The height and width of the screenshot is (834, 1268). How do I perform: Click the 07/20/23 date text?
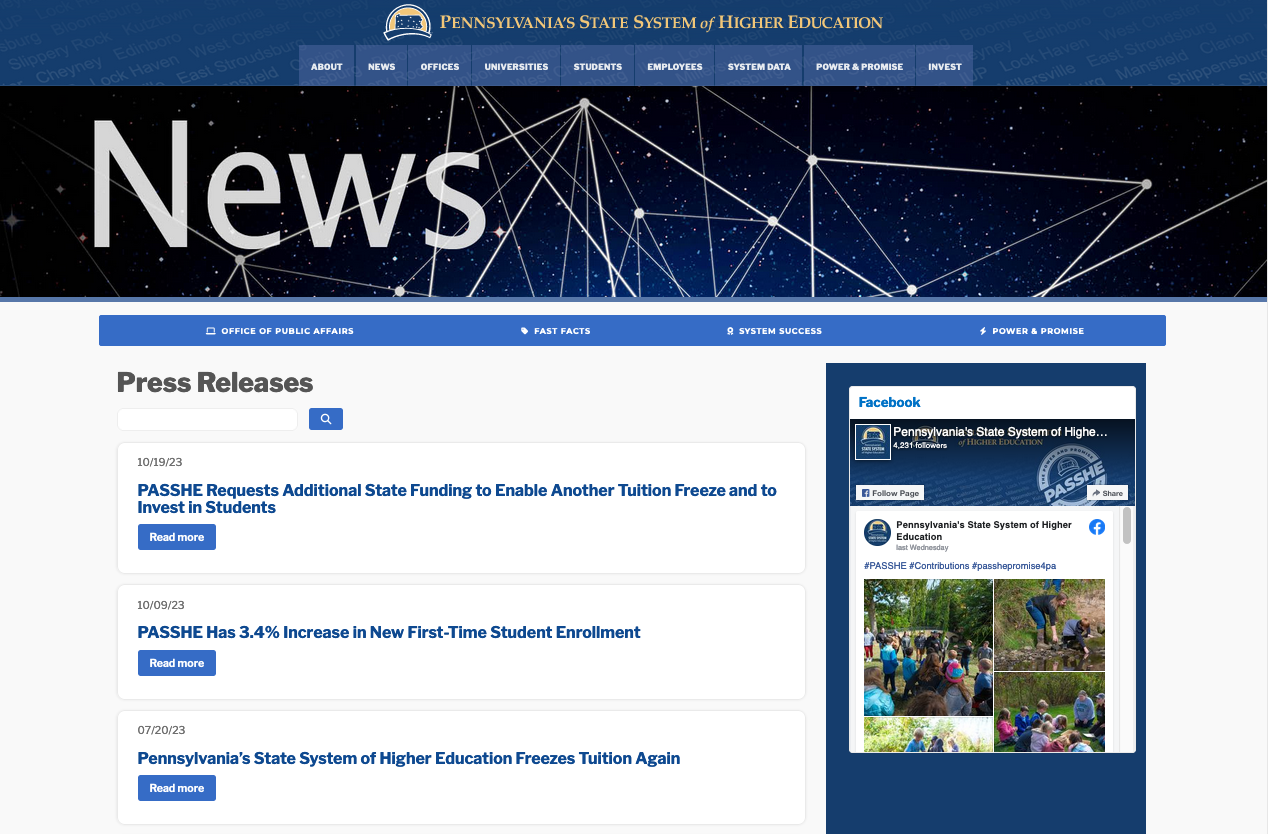(x=161, y=730)
